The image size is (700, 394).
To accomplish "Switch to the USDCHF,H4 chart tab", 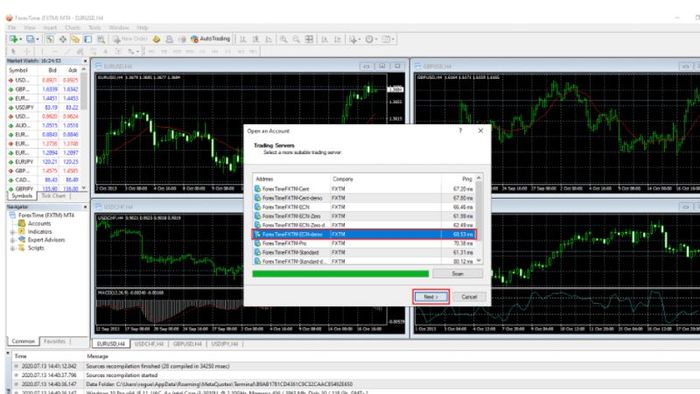I will [149, 344].
